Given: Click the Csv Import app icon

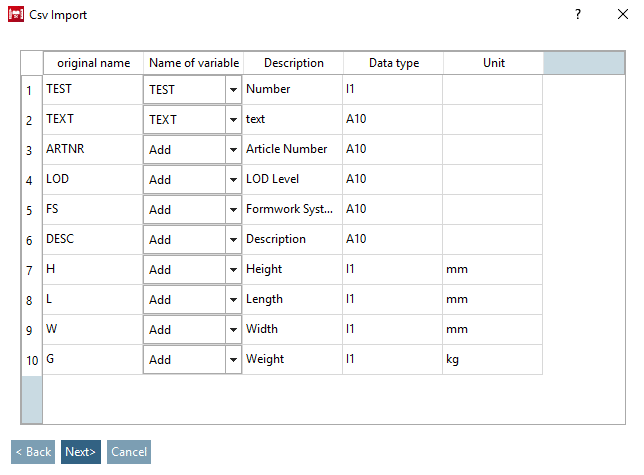Looking at the screenshot, I should pos(16,15).
